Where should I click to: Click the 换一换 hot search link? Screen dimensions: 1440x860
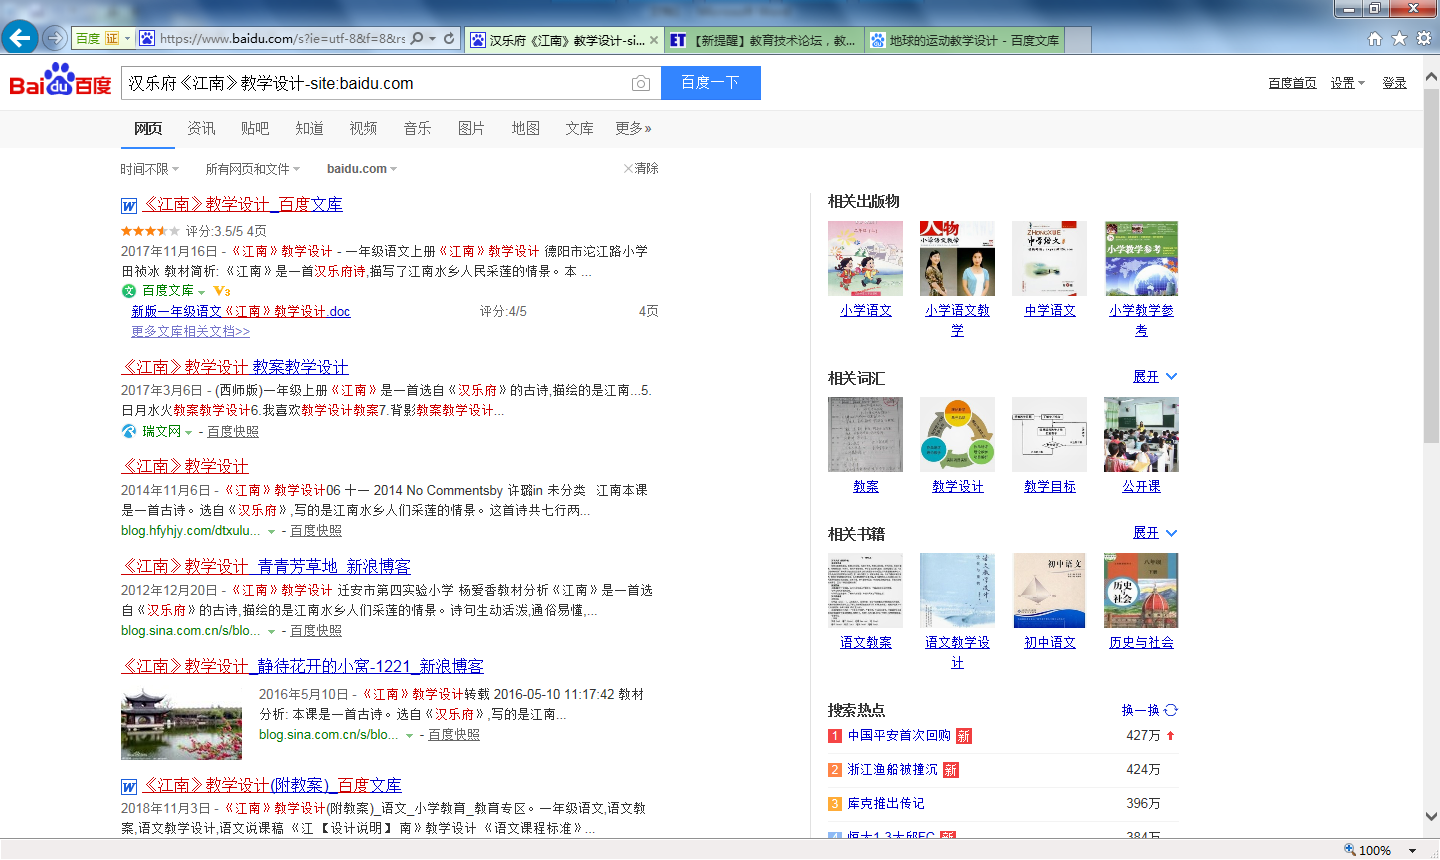point(1140,710)
